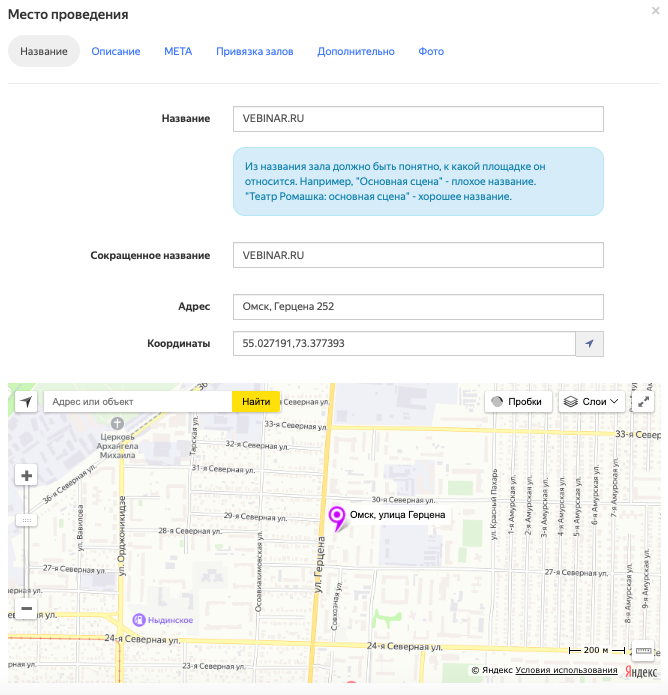Open the Привязка залов tab
Screen dimensions: 668x695
[x=254, y=51]
